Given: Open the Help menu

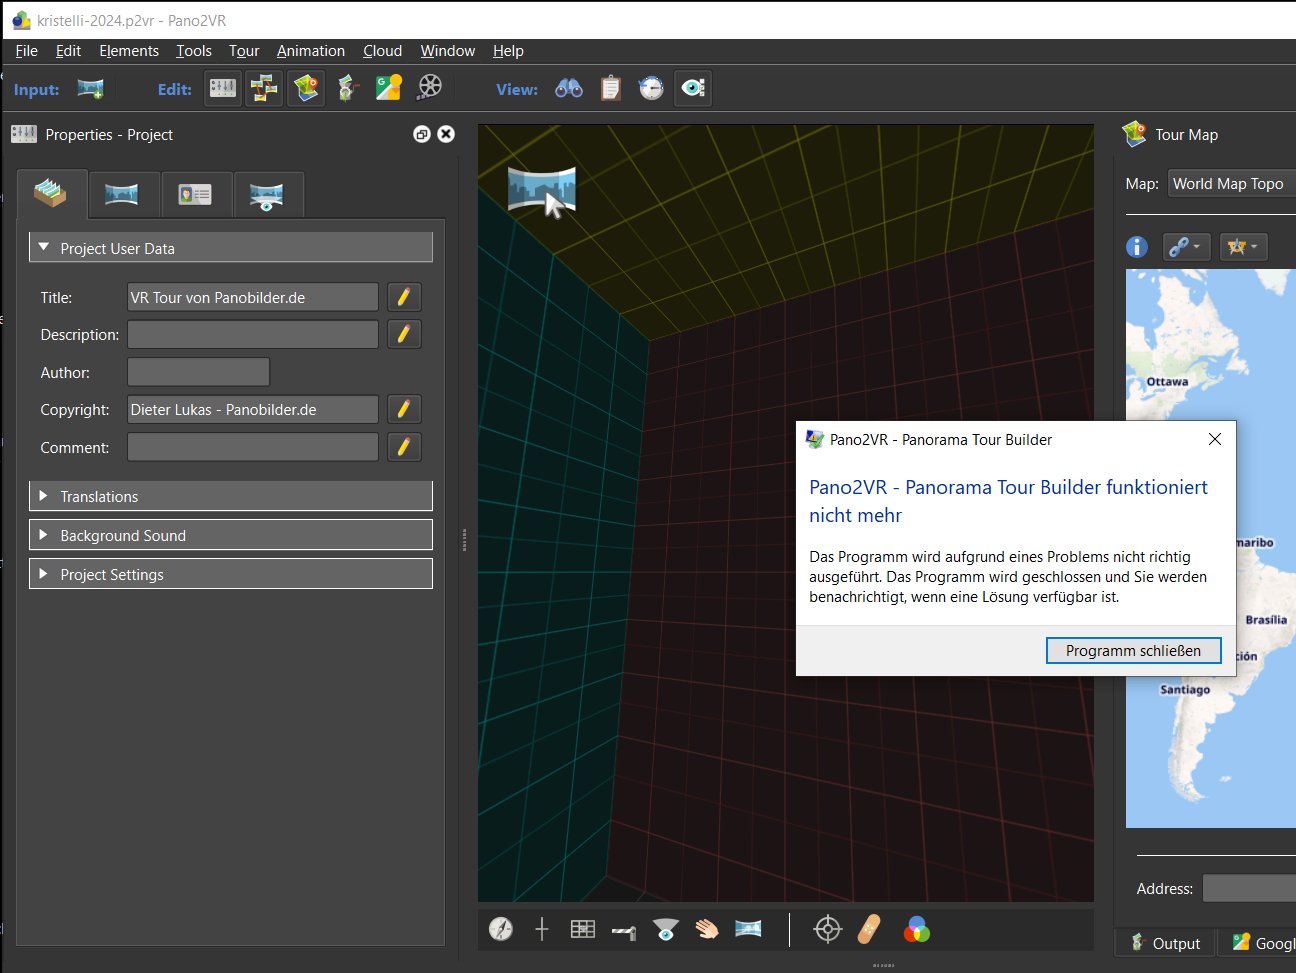Looking at the screenshot, I should [x=508, y=51].
